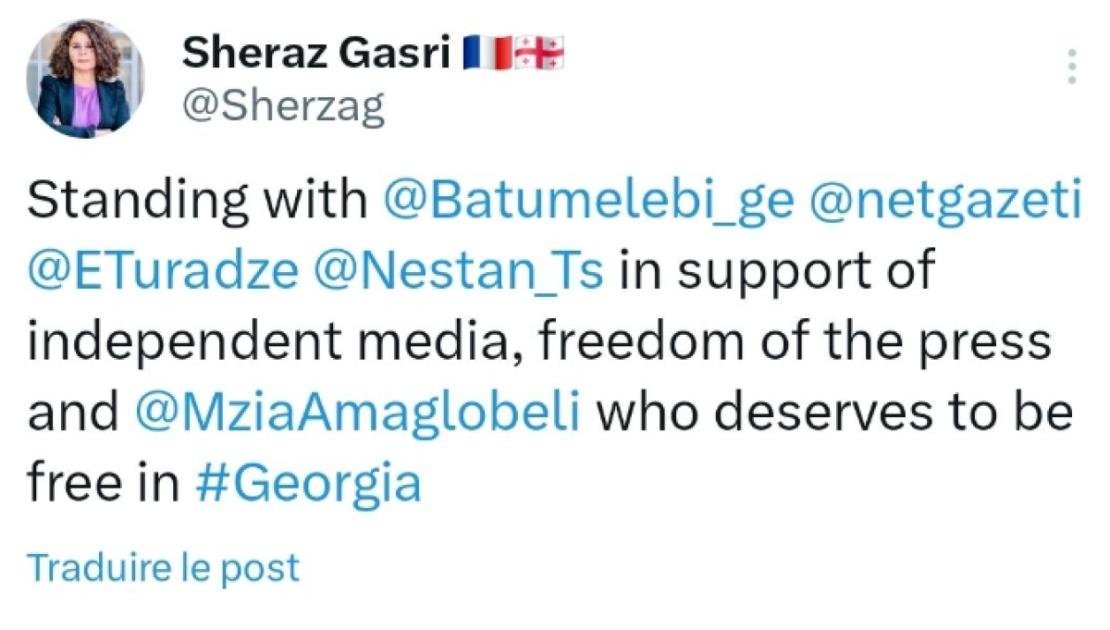This screenshot has height=630, width=1110.
Task: Open the @ETuradze profile mention
Action: tap(163, 270)
